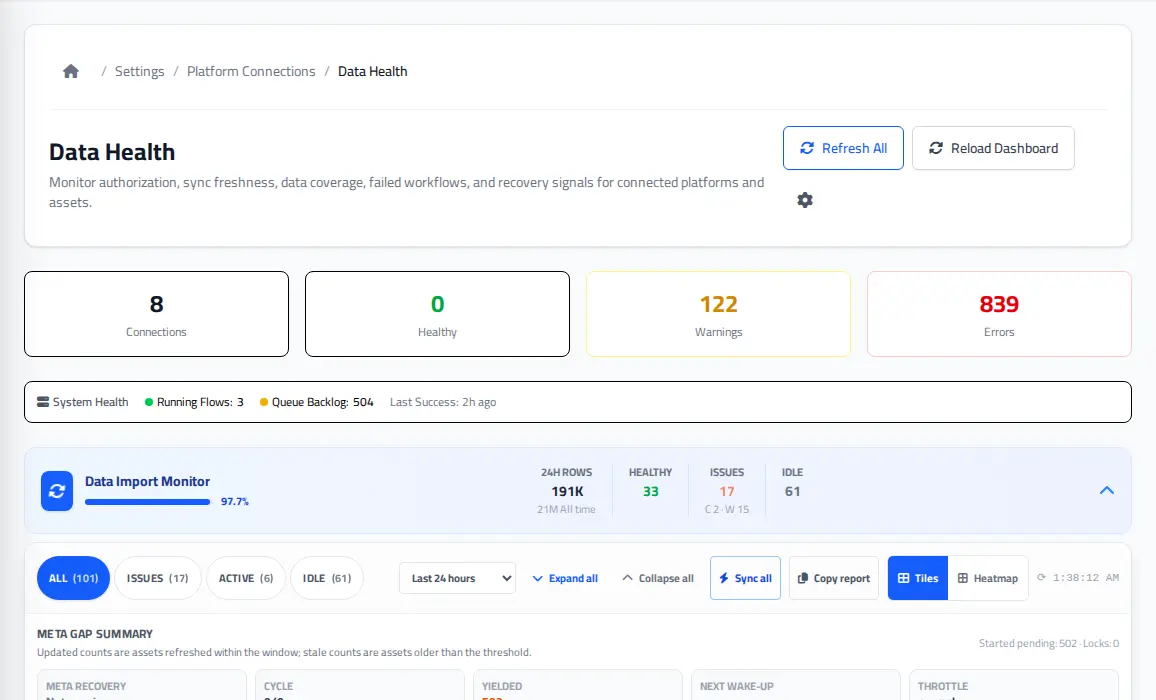Switch to Heatmap view
This screenshot has width=1156, height=700.
(x=987, y=578)
